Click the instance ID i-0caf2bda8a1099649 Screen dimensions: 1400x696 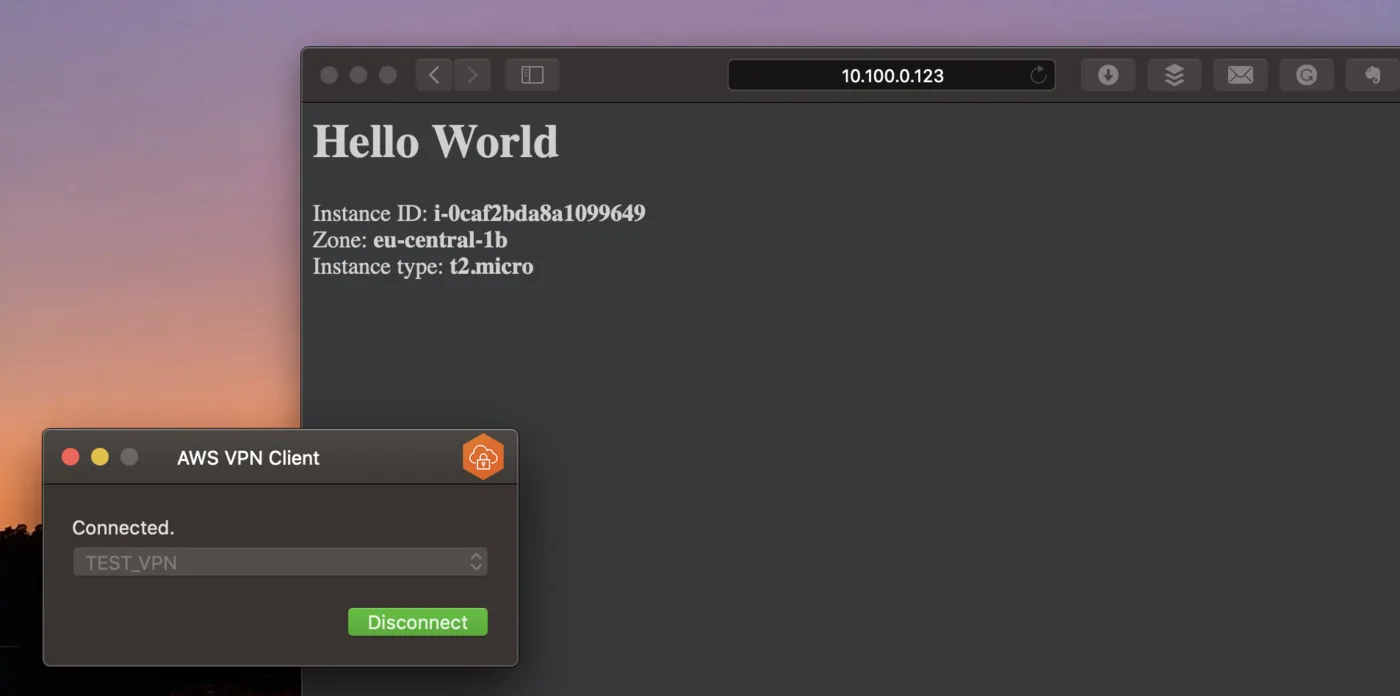539,213
